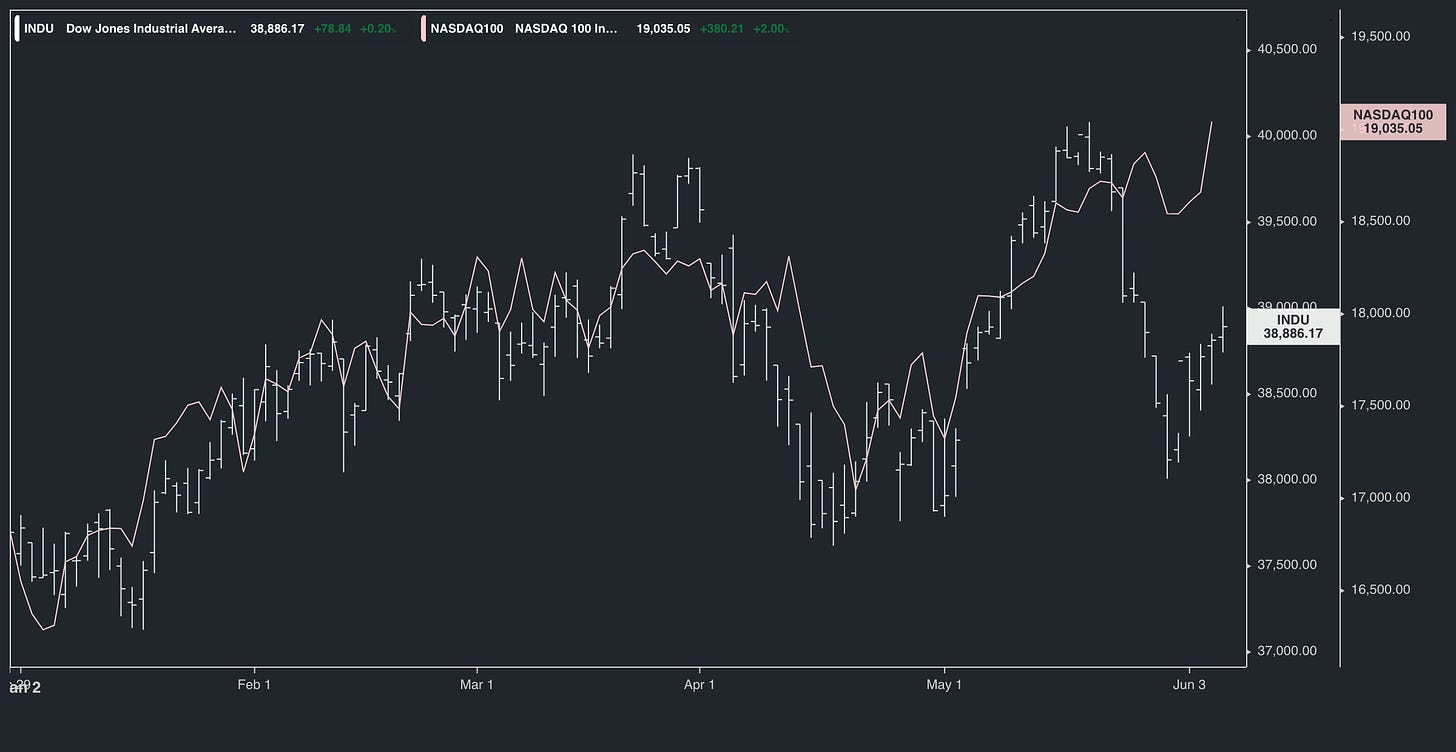The width and height of the screenshot is (1456, 752).
Task: Click the 18,000.00 right axis label
Action: click(1380, 313)
